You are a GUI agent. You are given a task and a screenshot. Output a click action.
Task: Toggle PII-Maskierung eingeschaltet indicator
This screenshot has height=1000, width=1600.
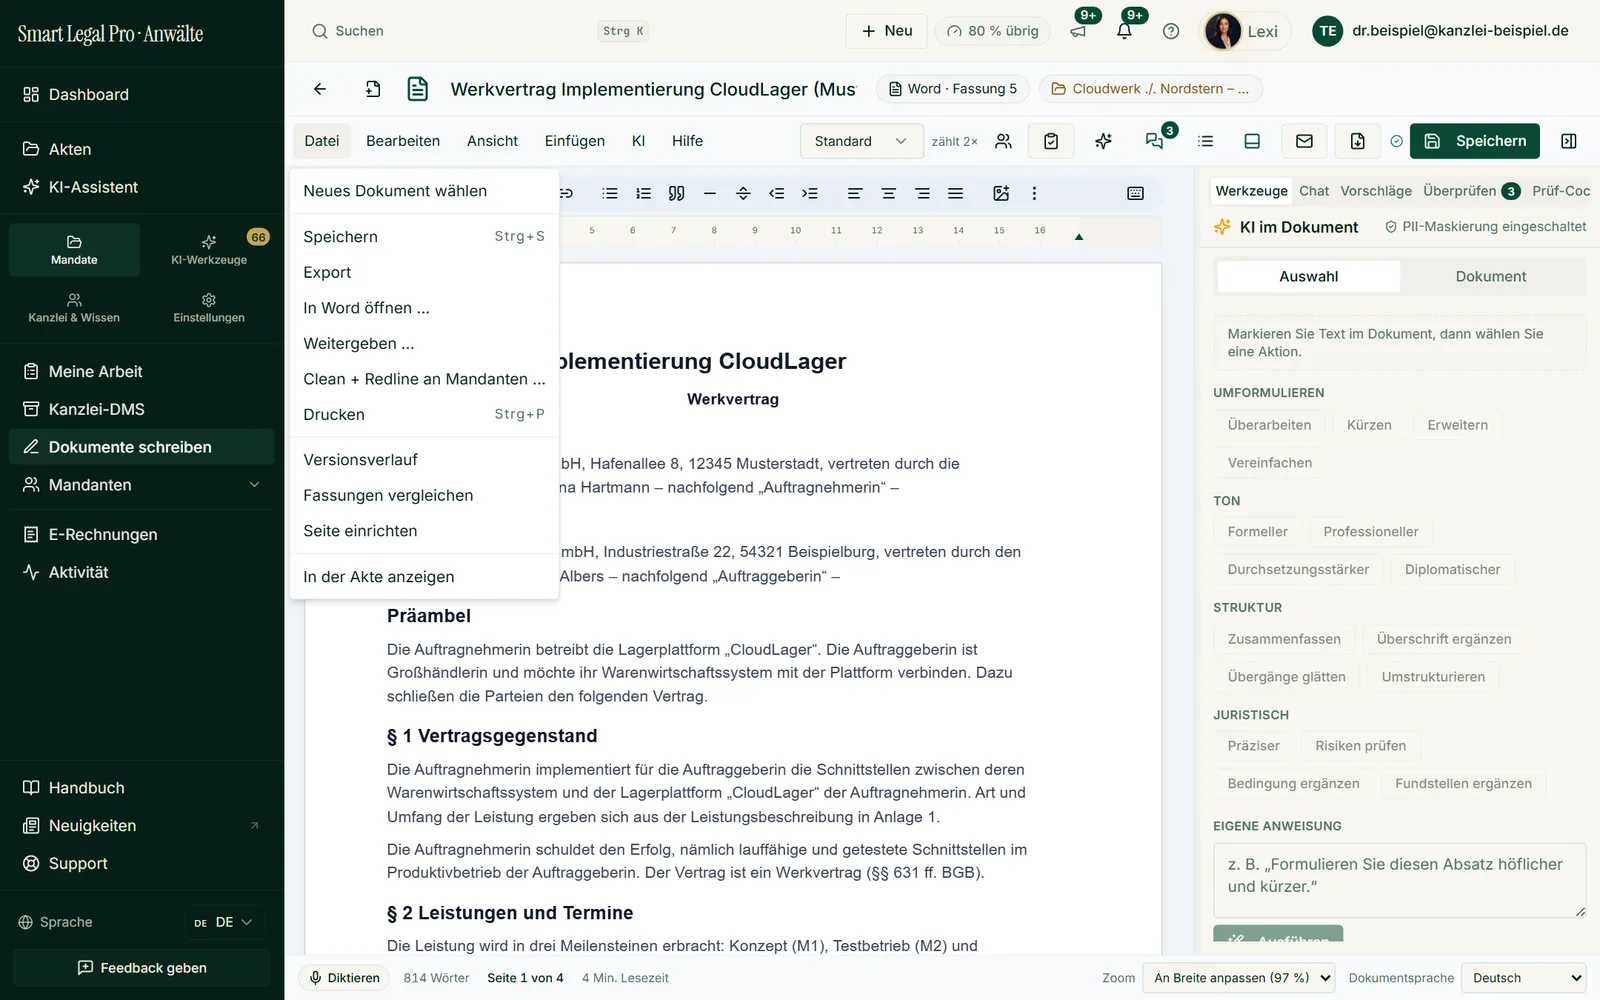pos(1485,227)
